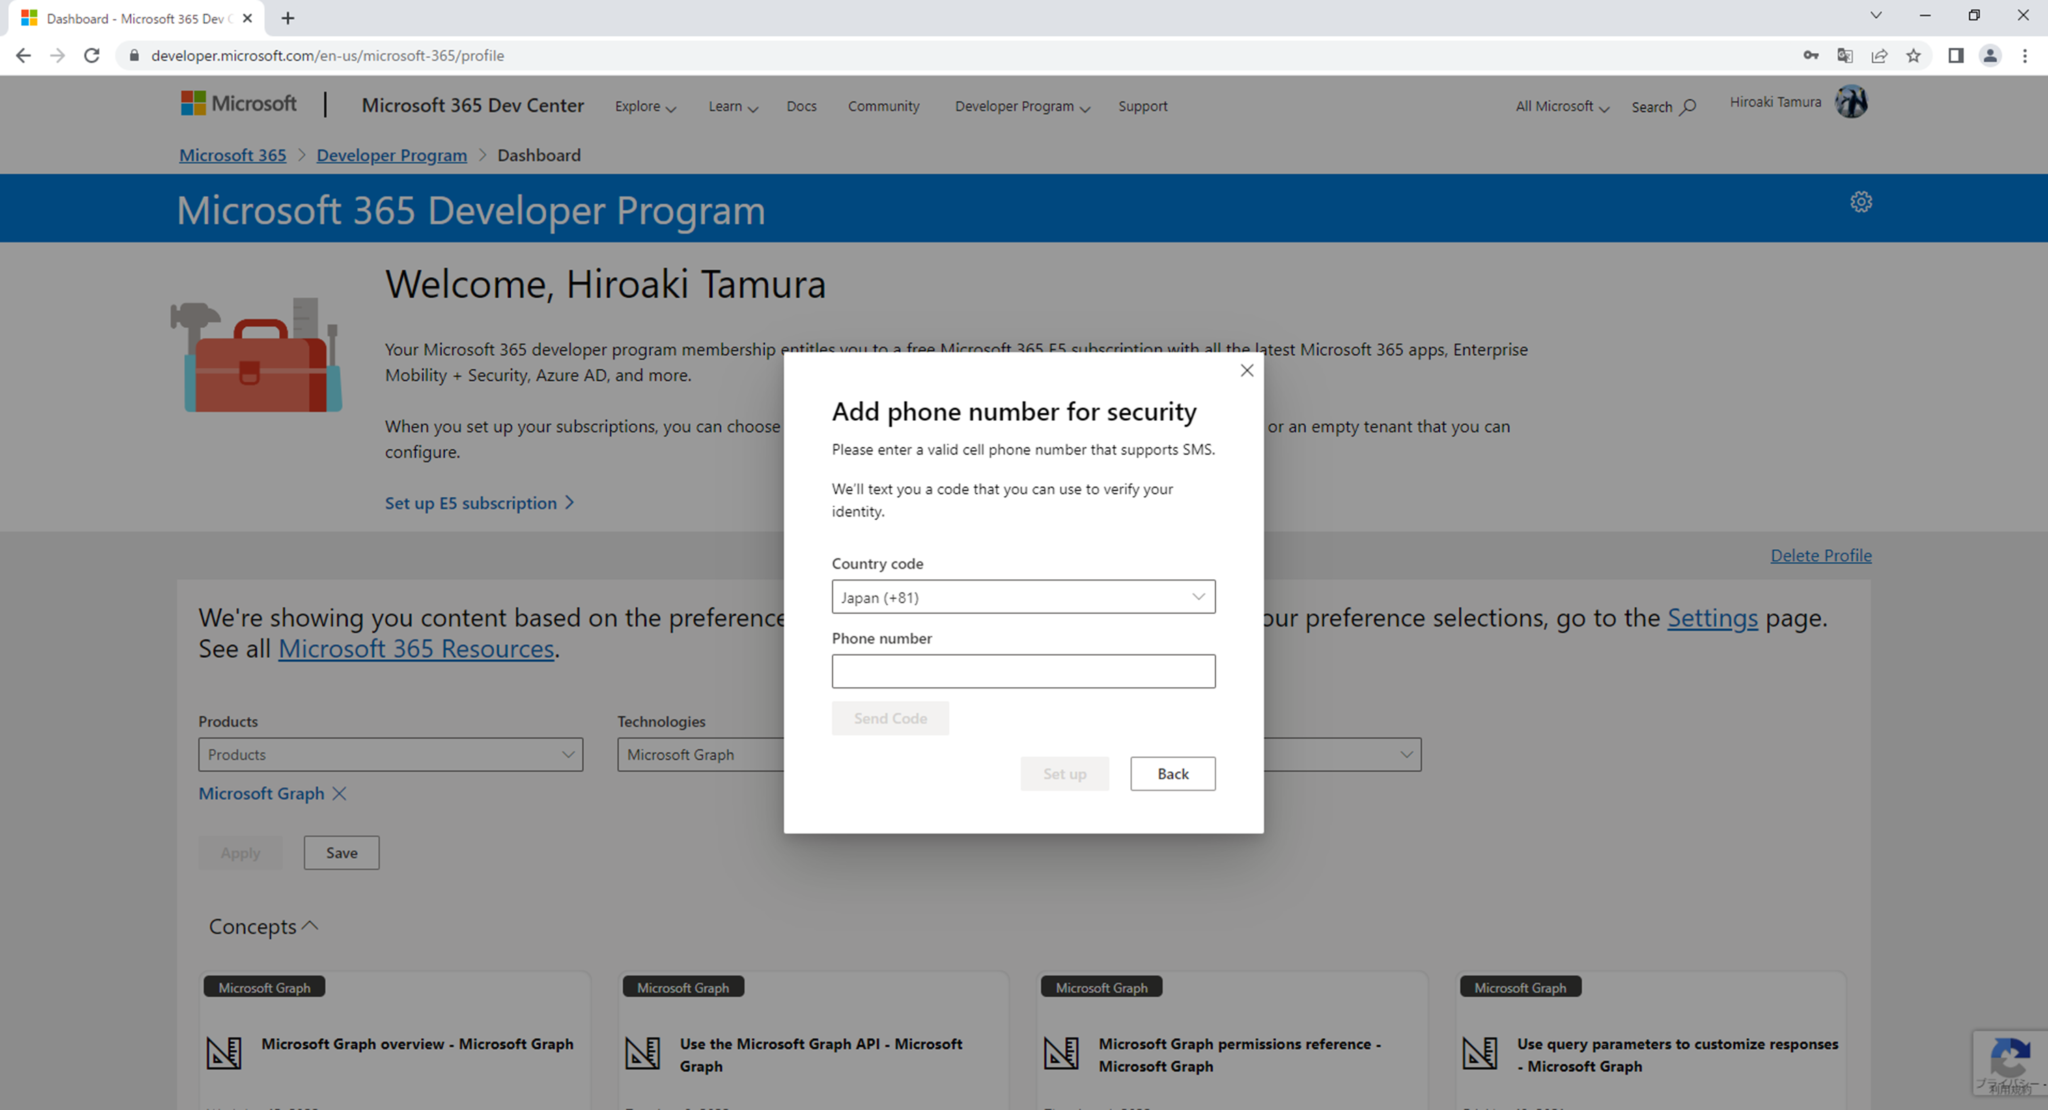Click the Back button in dialog
Image resolution: width=2048 pixels, height=1110 pixels.
tap(1173, 774)
